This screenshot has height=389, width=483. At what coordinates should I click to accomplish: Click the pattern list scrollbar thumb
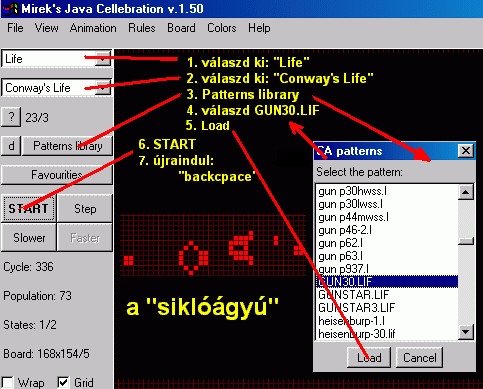click(466, 241)
